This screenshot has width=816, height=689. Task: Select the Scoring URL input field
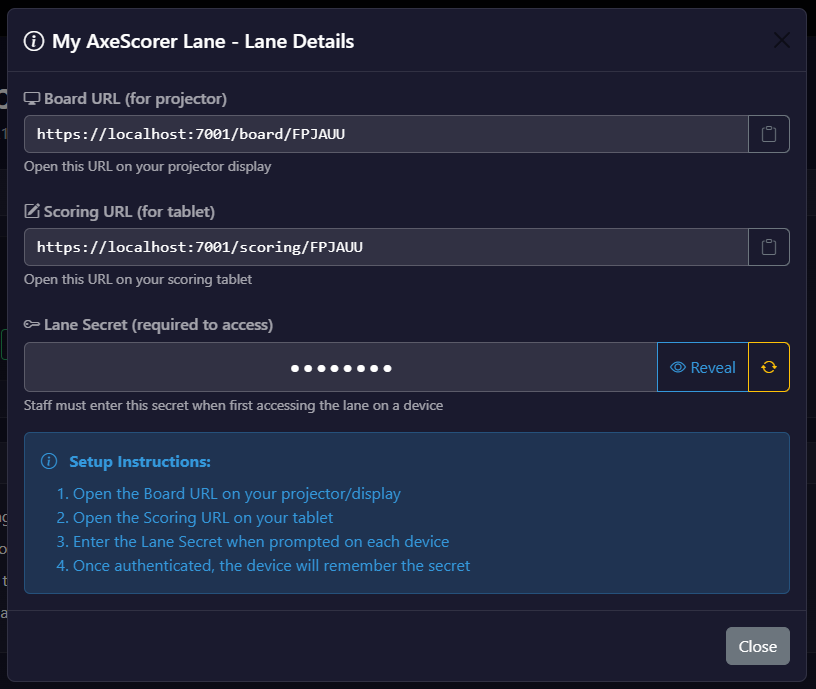(x=385, y=247)
